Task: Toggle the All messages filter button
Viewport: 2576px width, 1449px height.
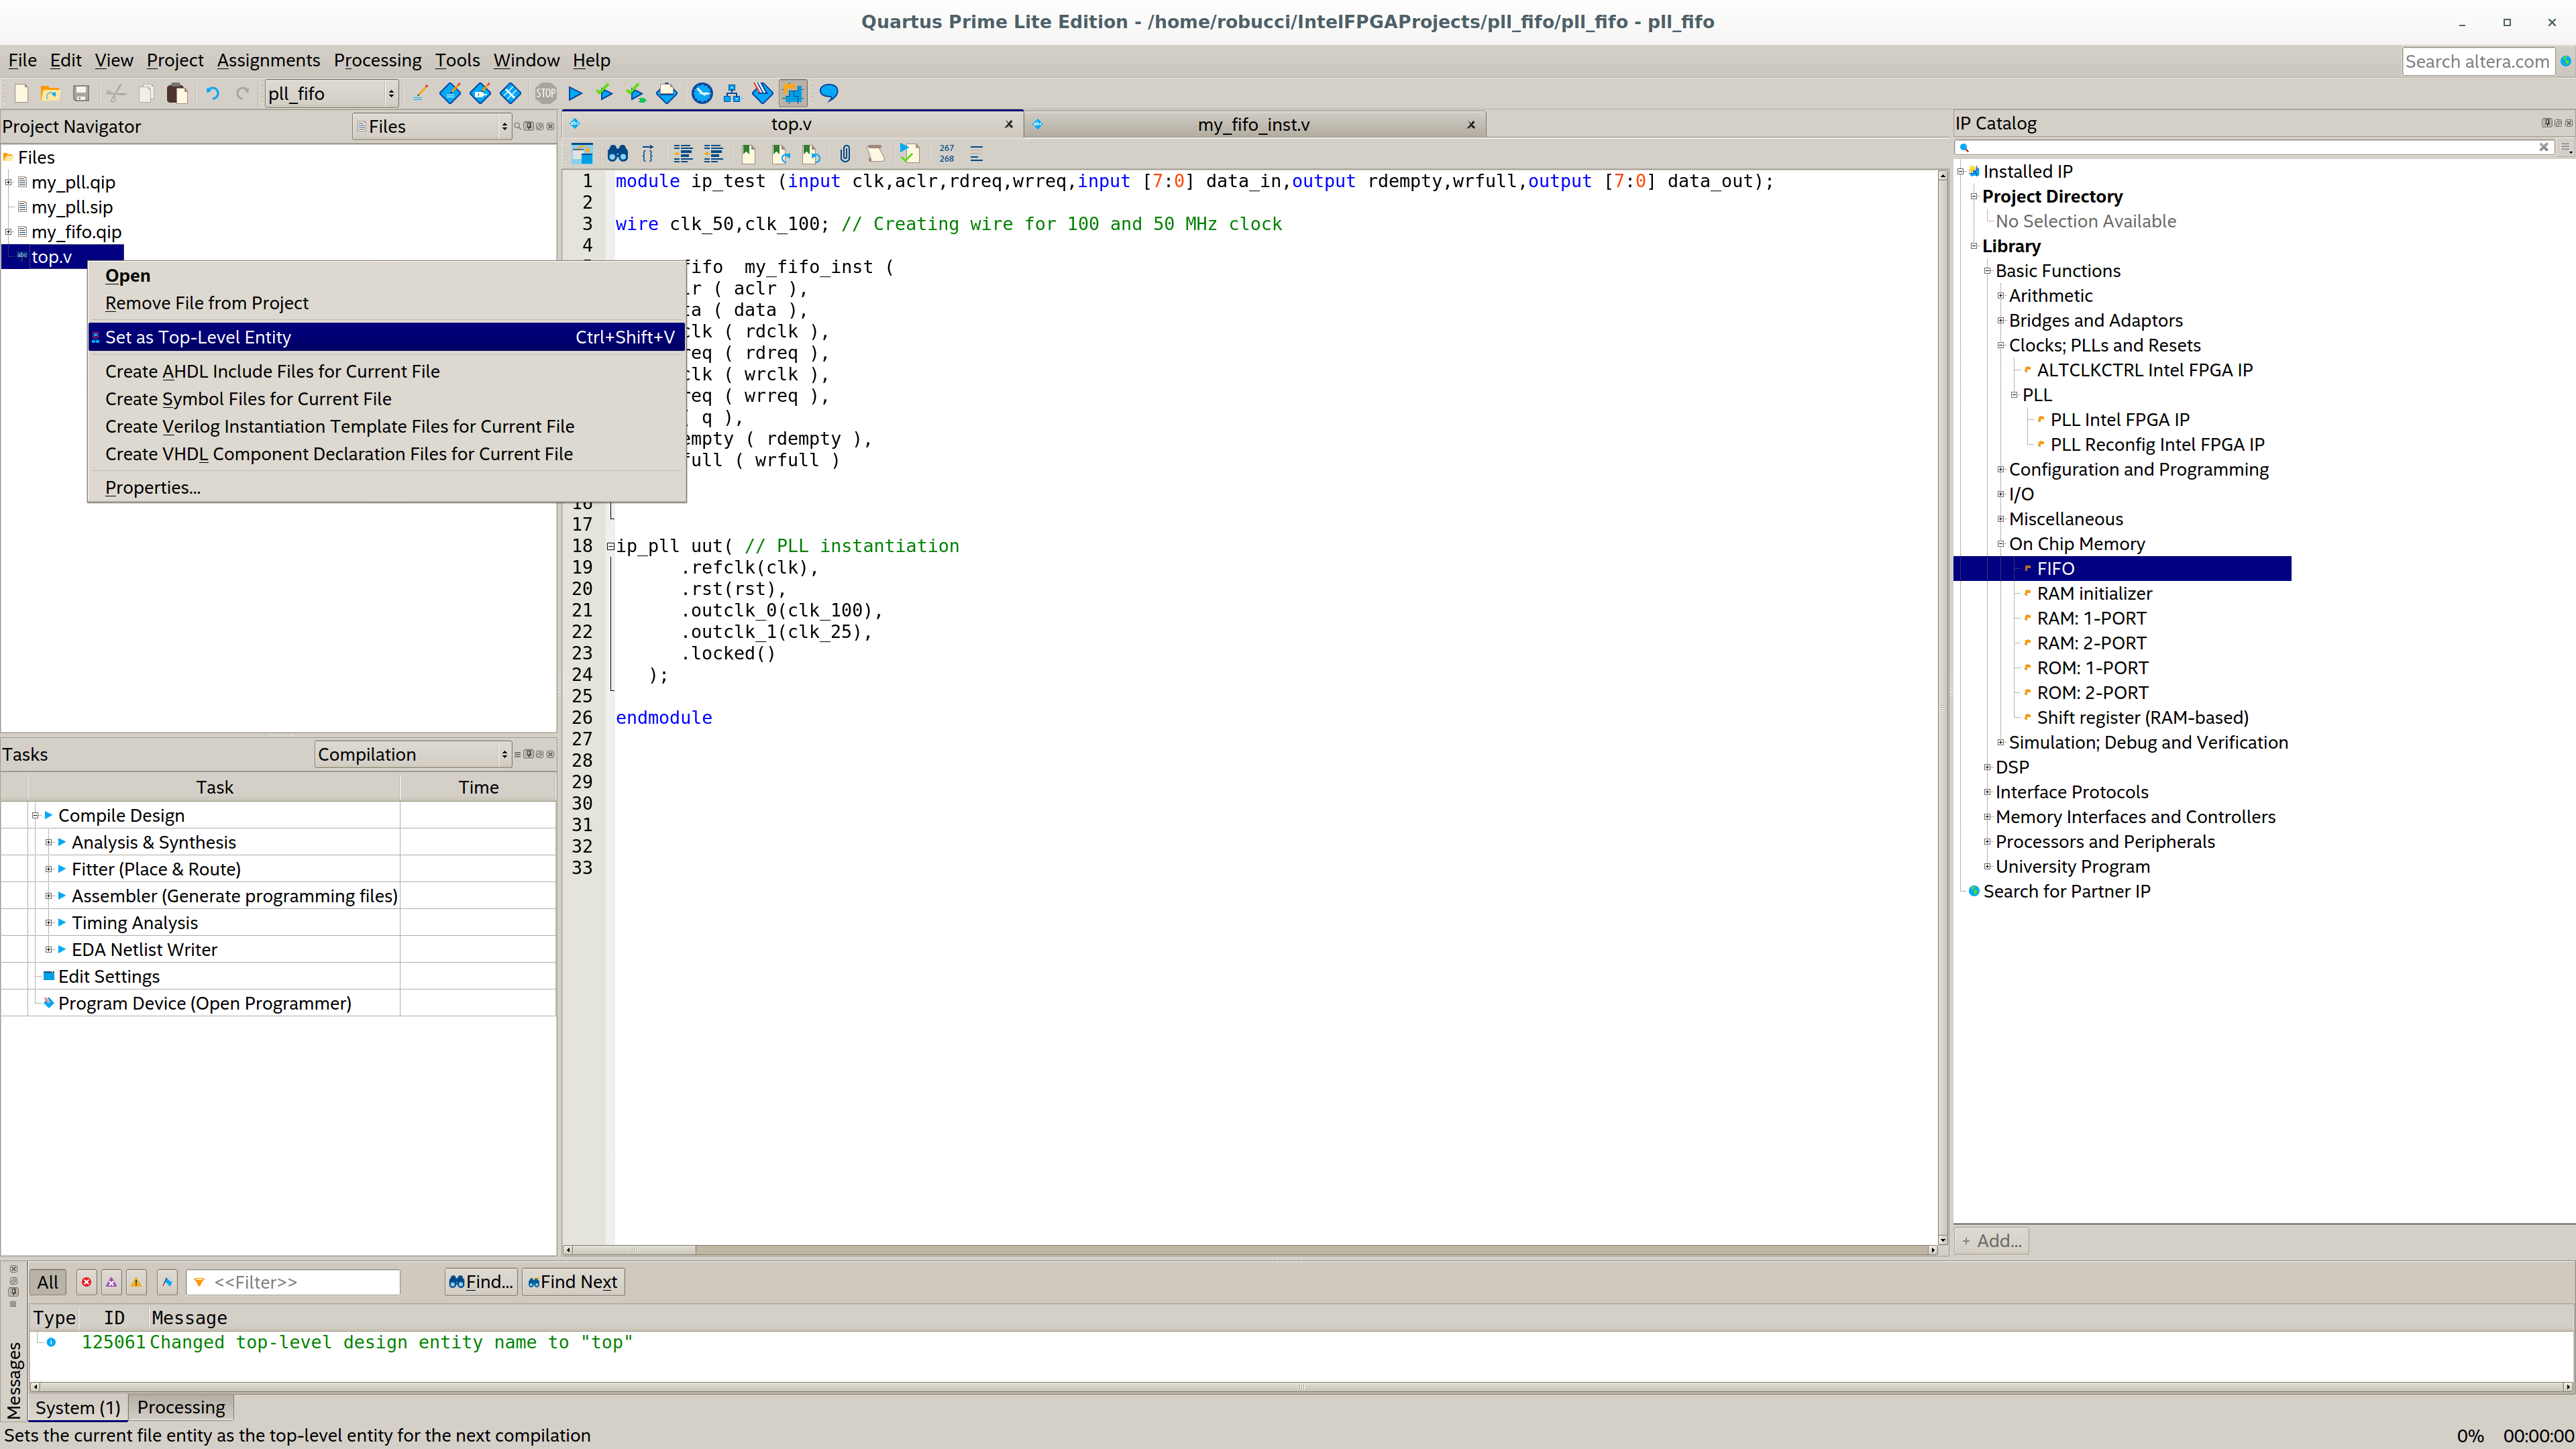Action: point(48,1282)
